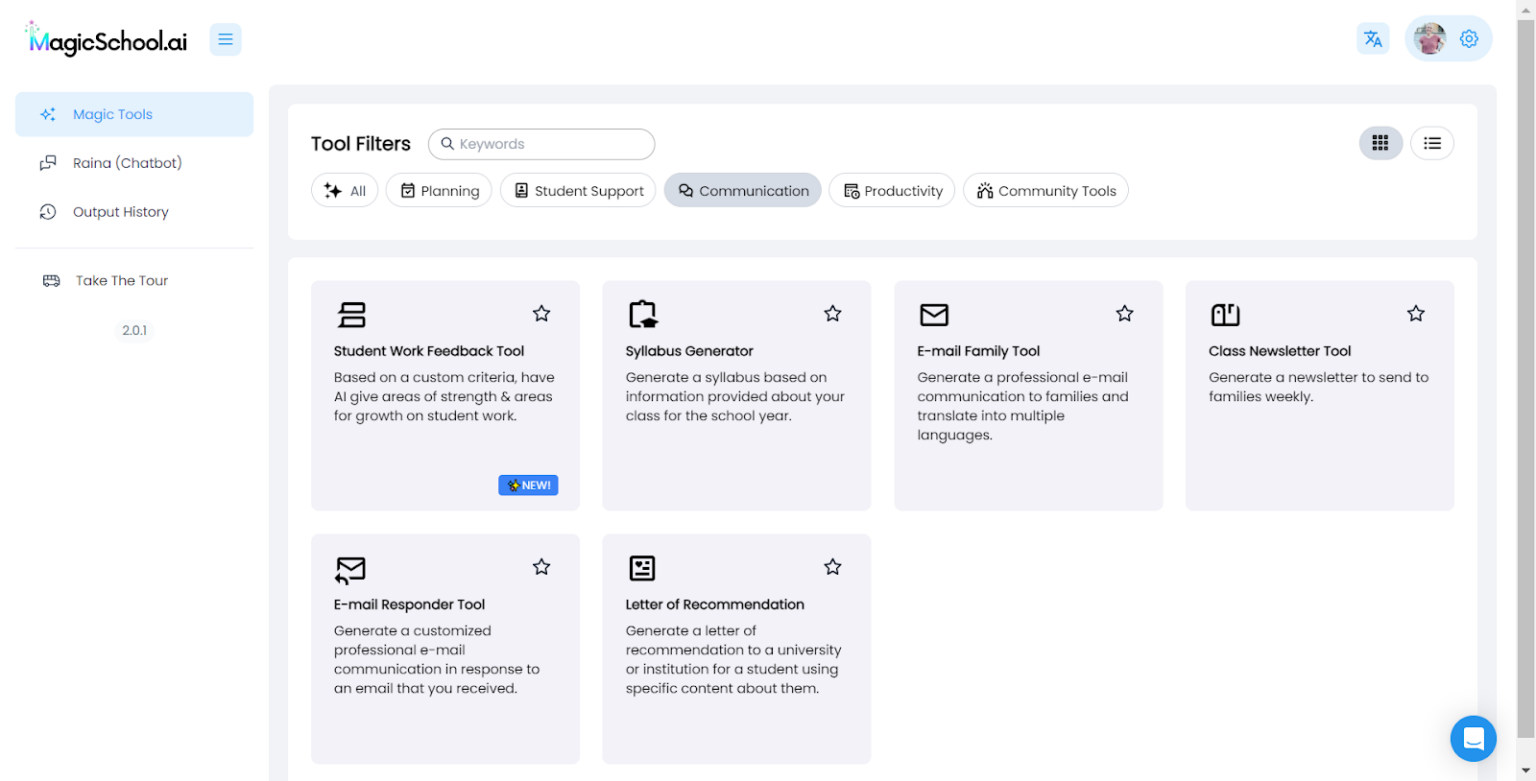This screenshot has width=1536, height=781.
Task: Click the hamburger menu icon beside the logo
Action: tap(225, 40)
